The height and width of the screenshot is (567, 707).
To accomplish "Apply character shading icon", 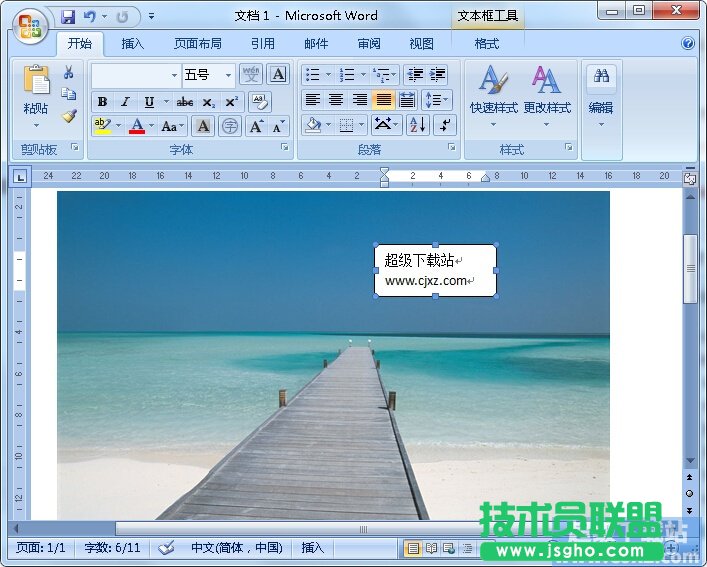I will 203,126.
